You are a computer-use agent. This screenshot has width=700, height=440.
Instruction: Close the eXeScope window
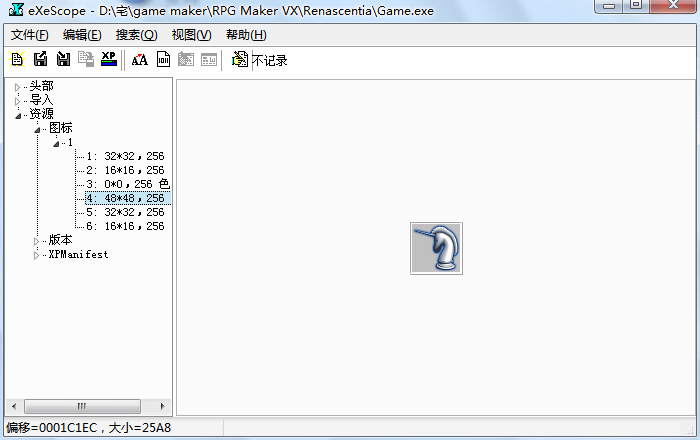673,6
